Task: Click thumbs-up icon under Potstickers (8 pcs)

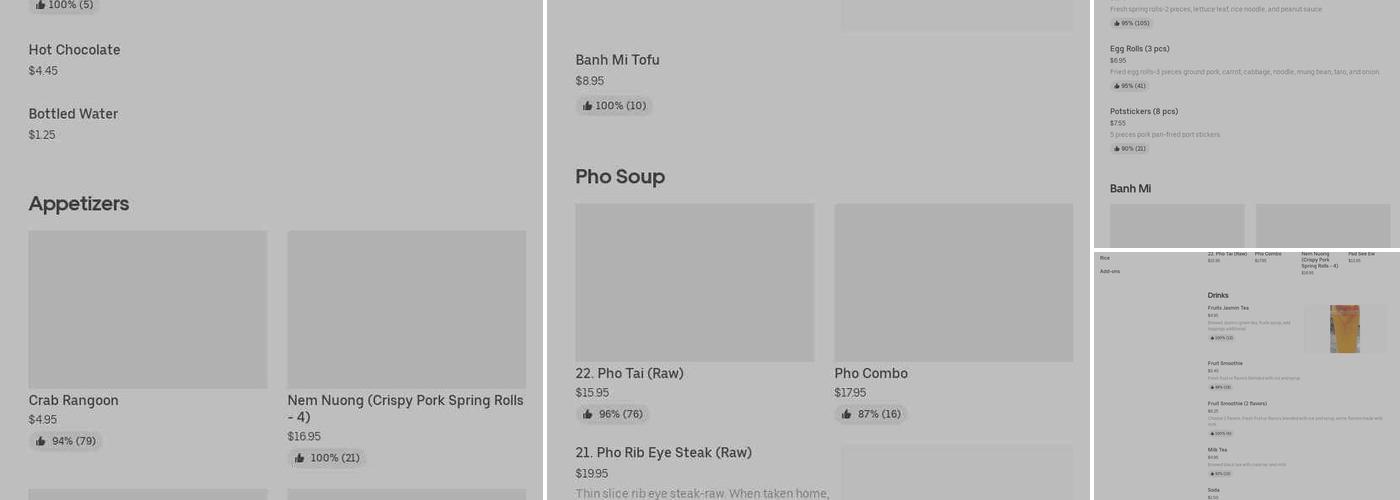Action: click(1117, 149)
